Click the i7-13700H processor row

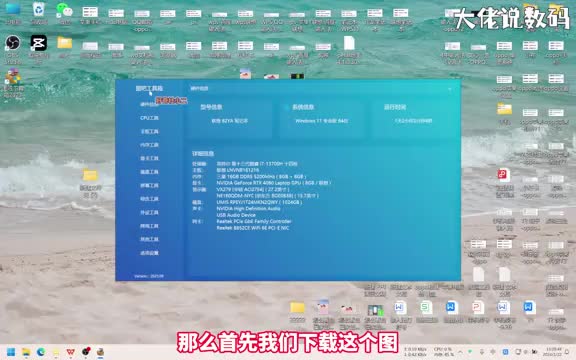point(257,164)
